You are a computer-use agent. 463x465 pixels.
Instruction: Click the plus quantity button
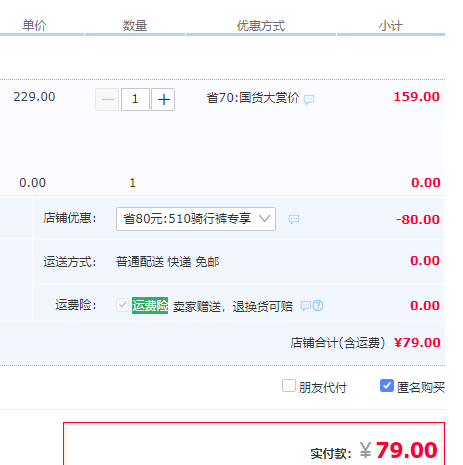coord(163,99)
